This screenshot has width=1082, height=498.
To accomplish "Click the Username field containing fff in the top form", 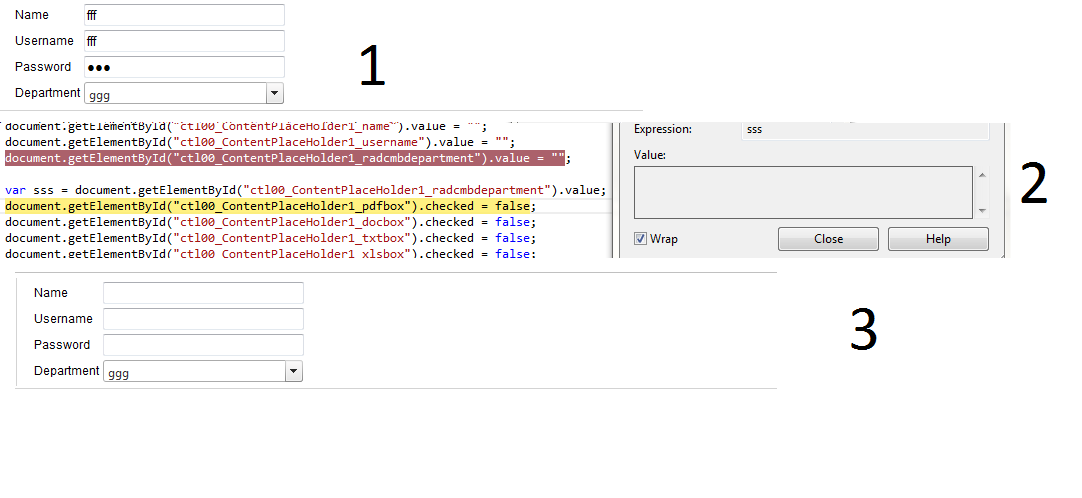I will [x=184, y=41].
